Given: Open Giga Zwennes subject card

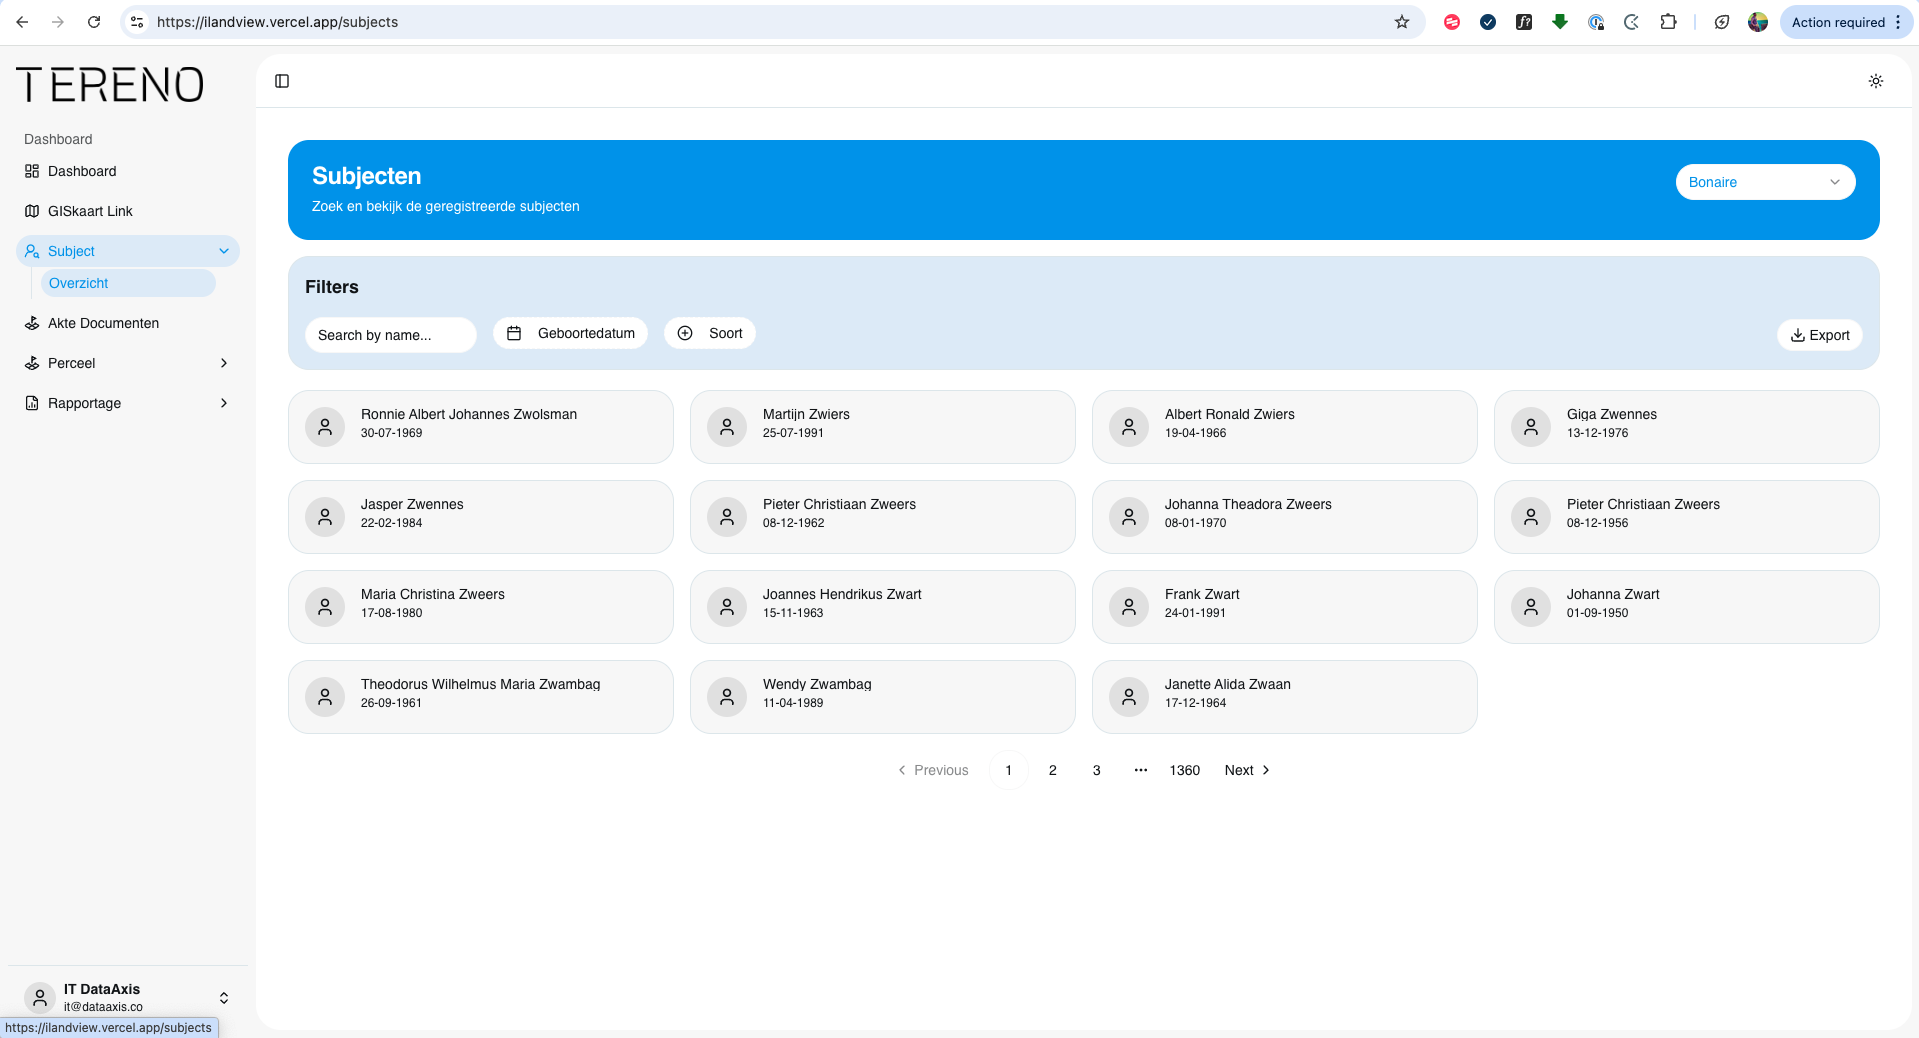Looking at the screenshot, I should point(1687,427).
